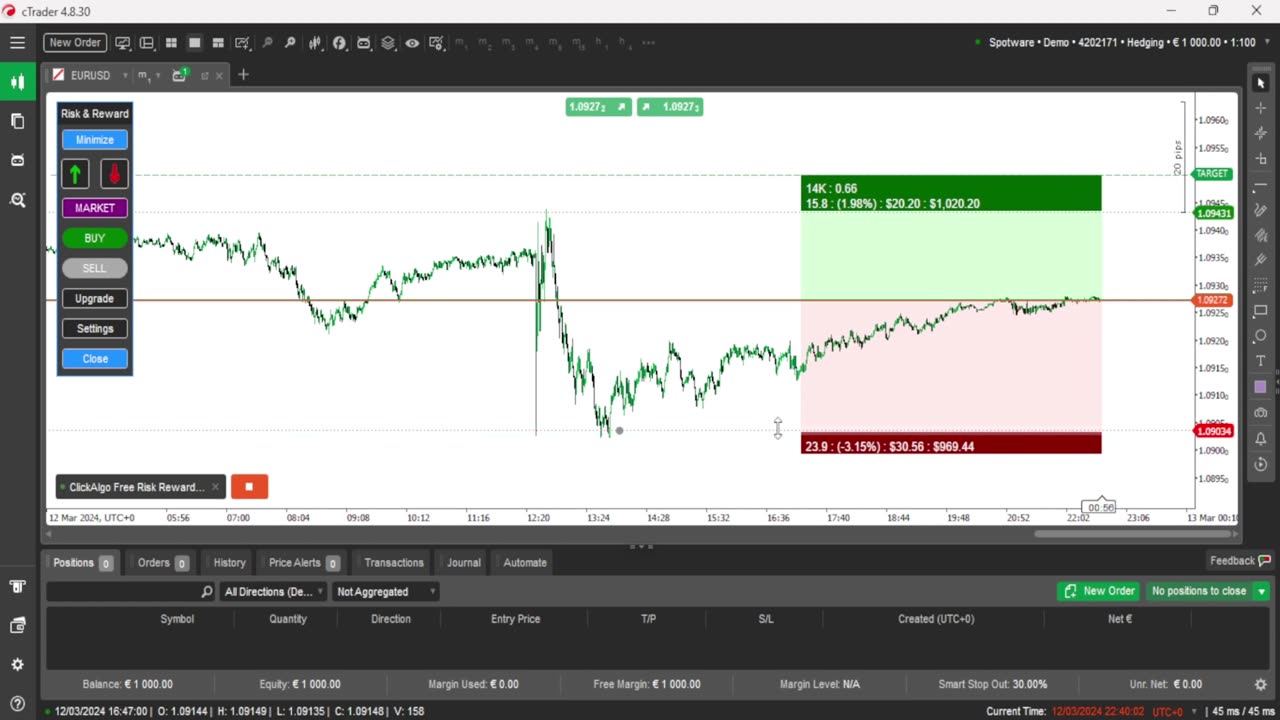The image size is (1280, 720).
Task: Click blue Close button in Risk panel
Action: pos(95,358)
